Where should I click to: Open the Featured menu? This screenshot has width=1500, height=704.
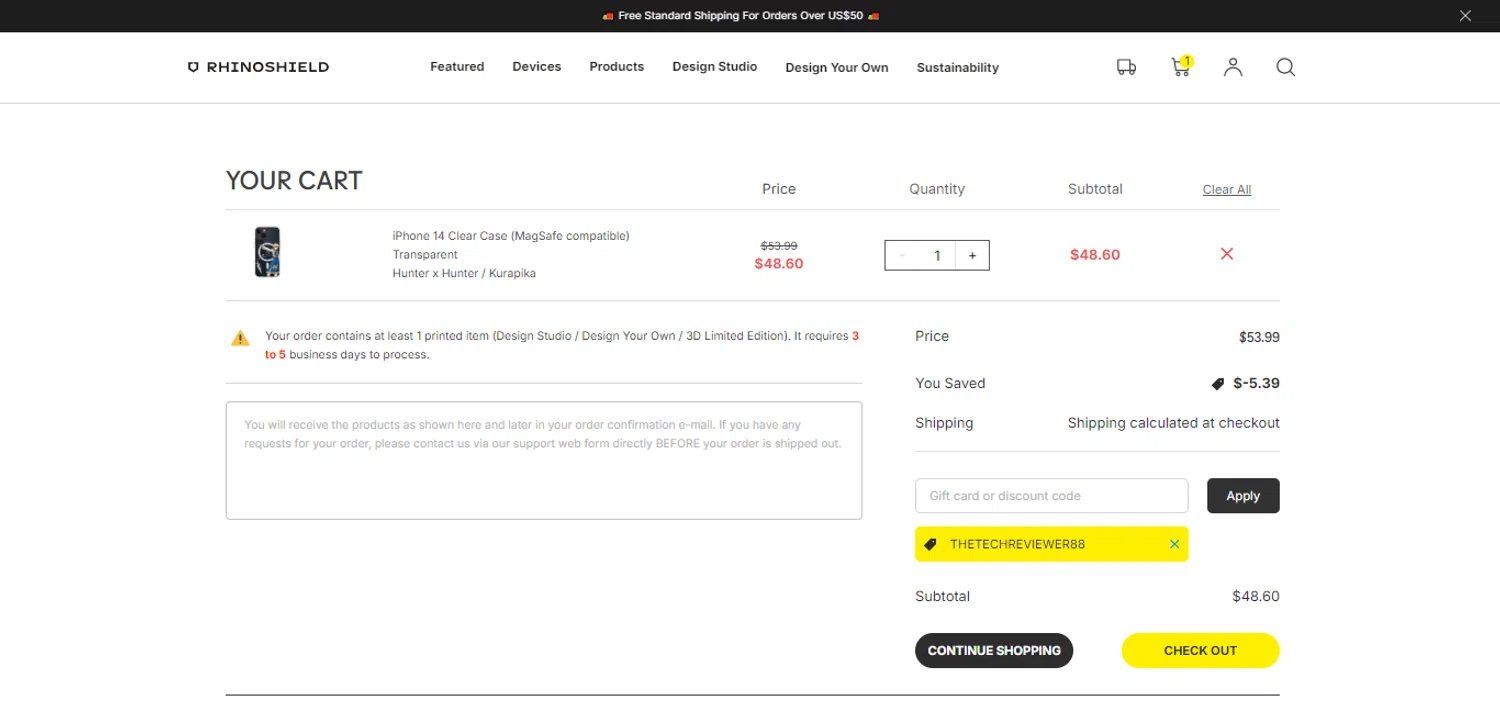click(457, 67)
